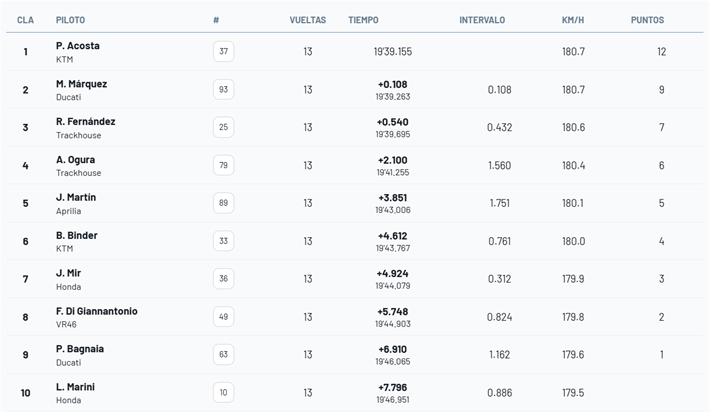Viewport: 709px width, 412px height.
Task: Select the number 89 badge for J. Martín
Action: [x=223, y=203]
